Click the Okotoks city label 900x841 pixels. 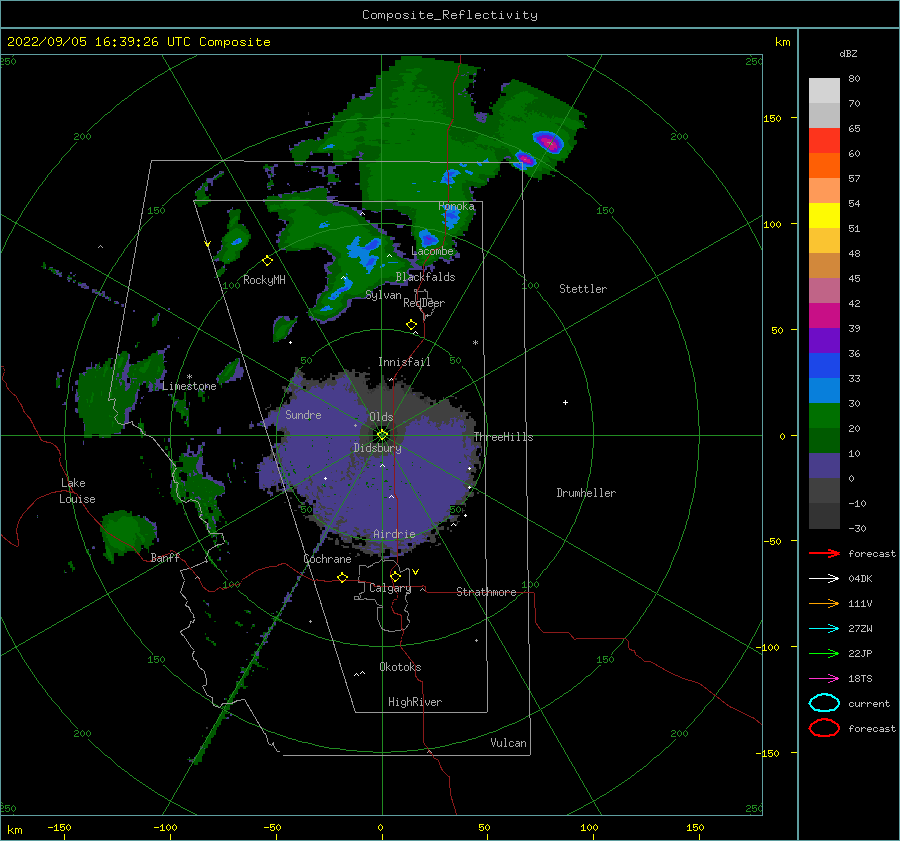(400, 667)
